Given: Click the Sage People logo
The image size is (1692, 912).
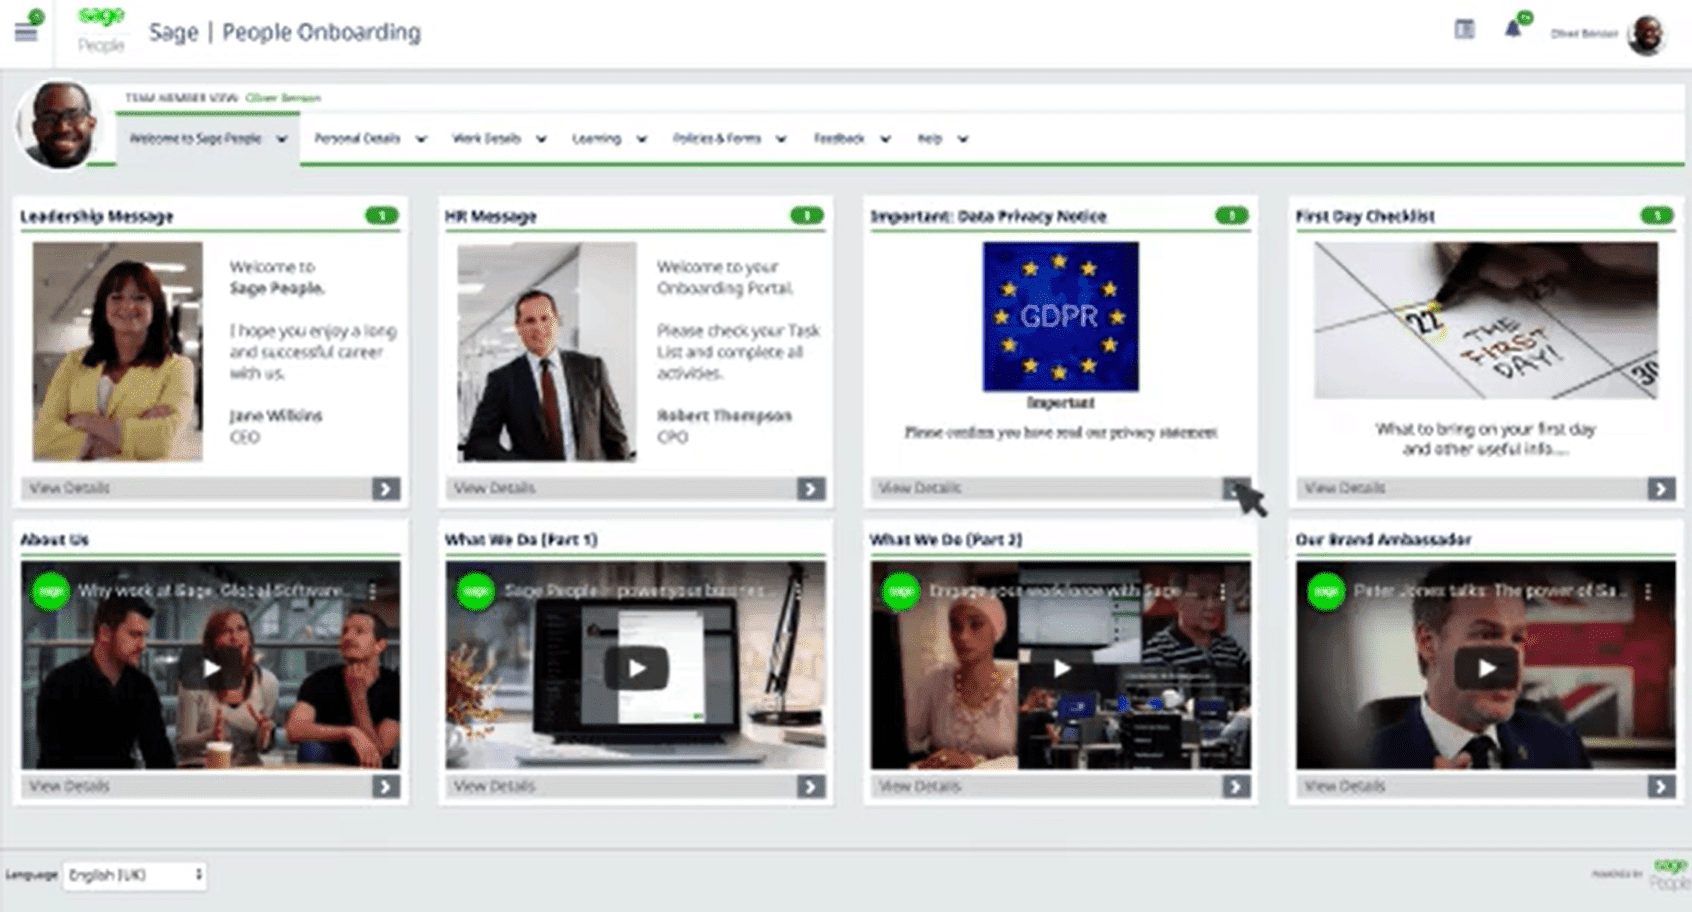Looking at the screenshot, I should pyautogui.click(x=101, y=30).
